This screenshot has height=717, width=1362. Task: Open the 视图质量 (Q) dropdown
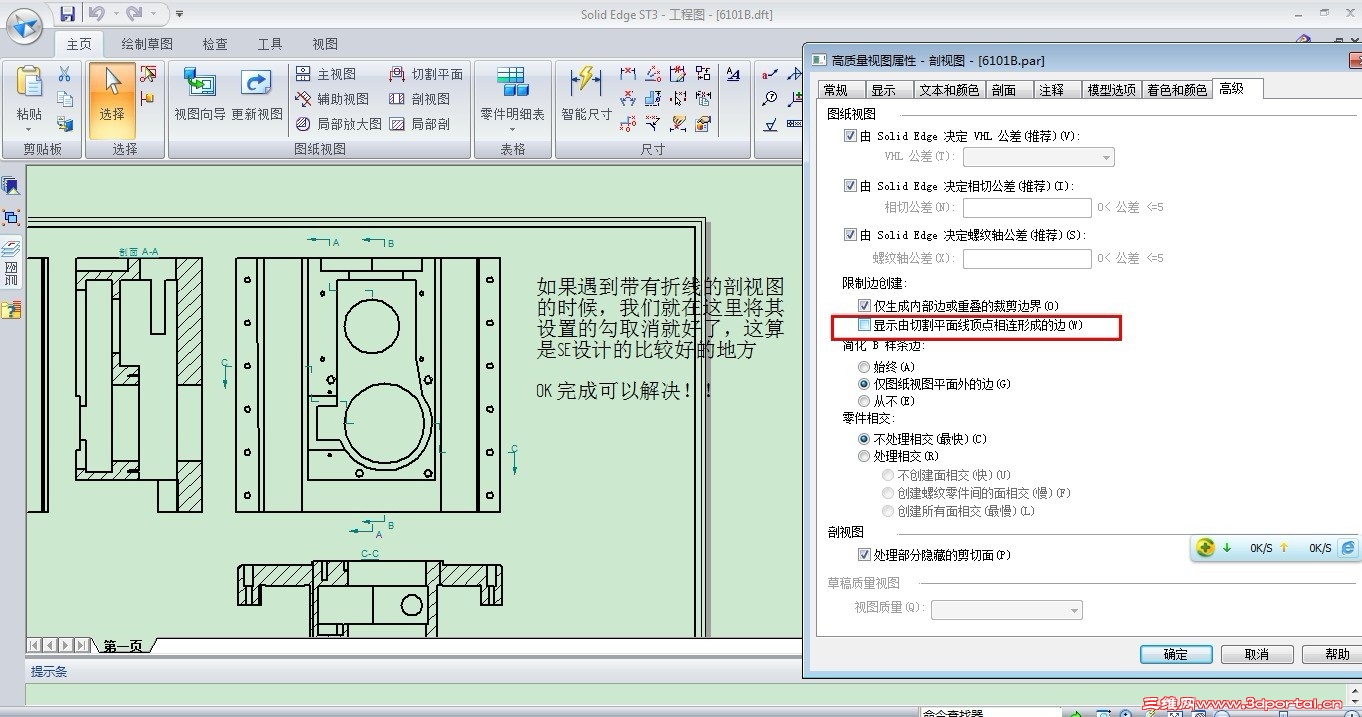[1007, 610]
